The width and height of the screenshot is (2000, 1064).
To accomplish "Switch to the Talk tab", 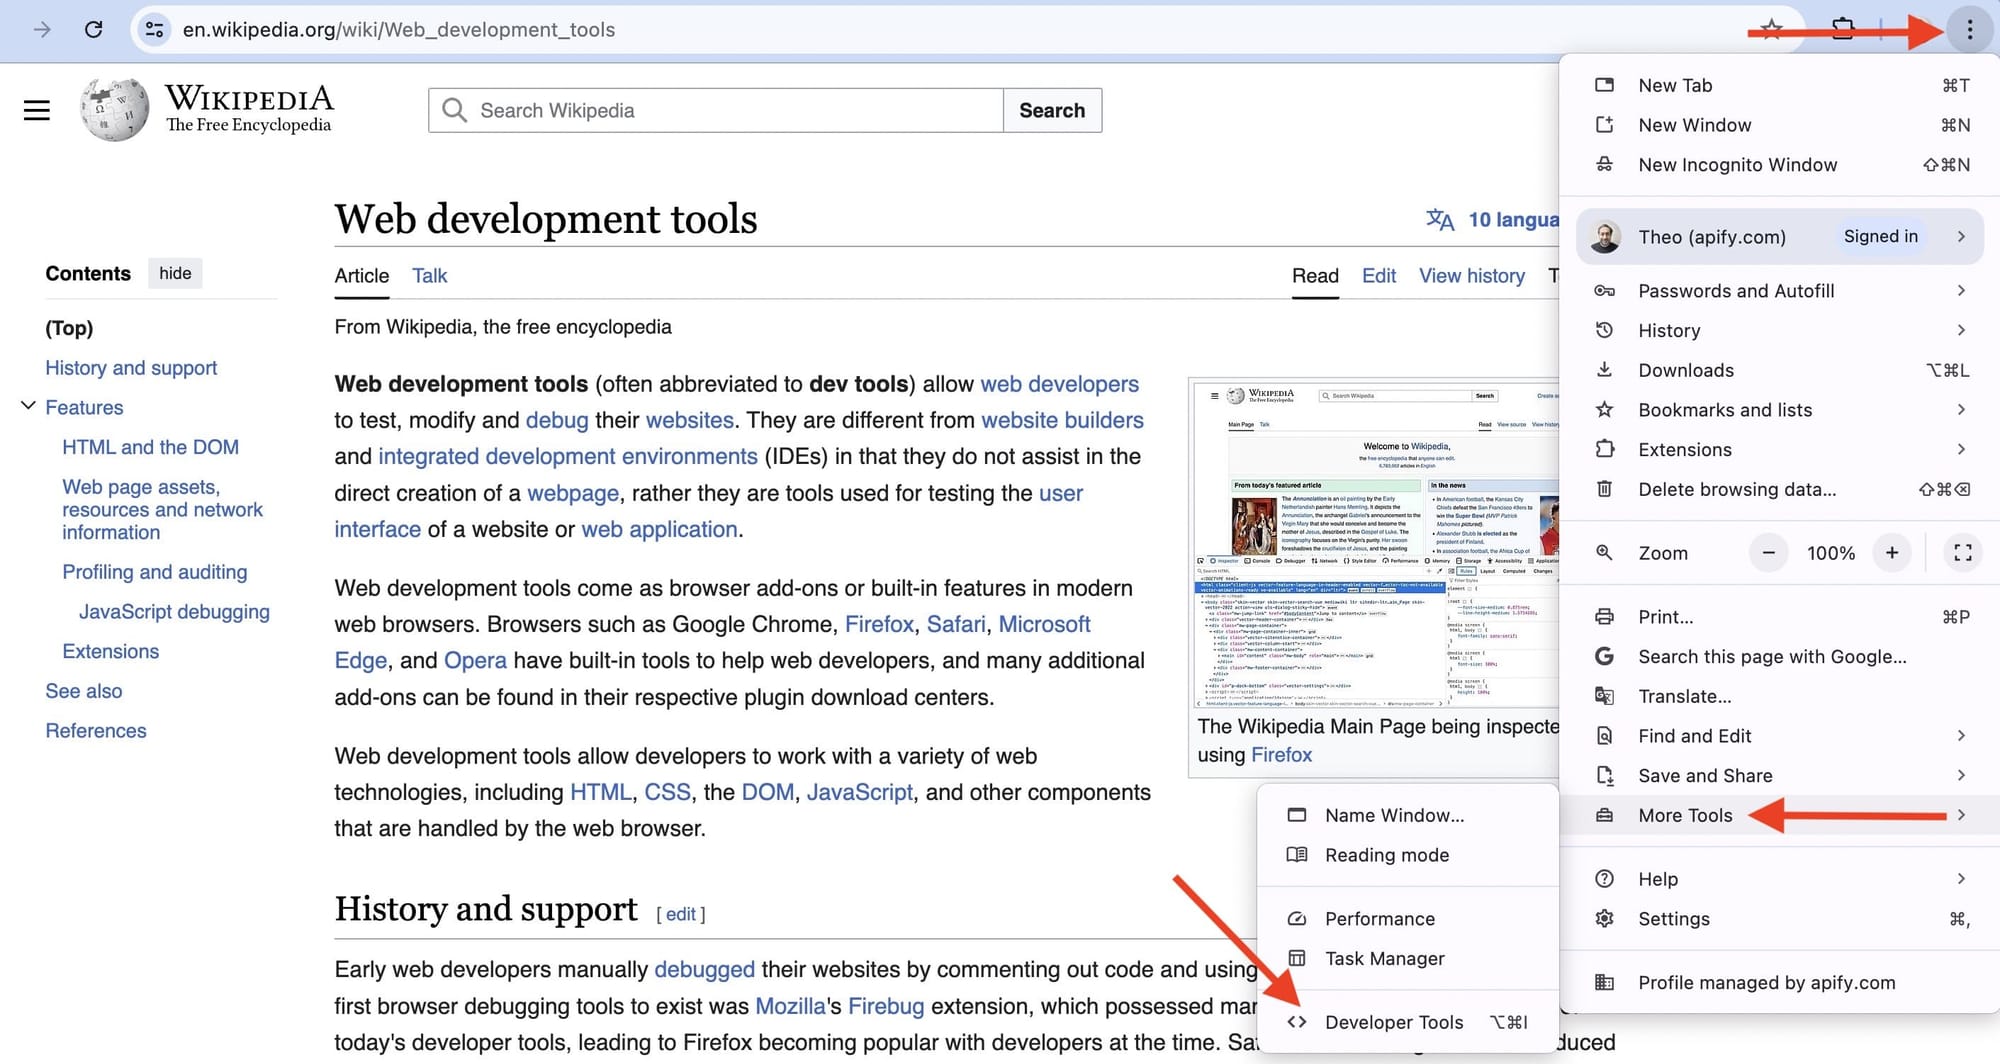I will [429, 275].
